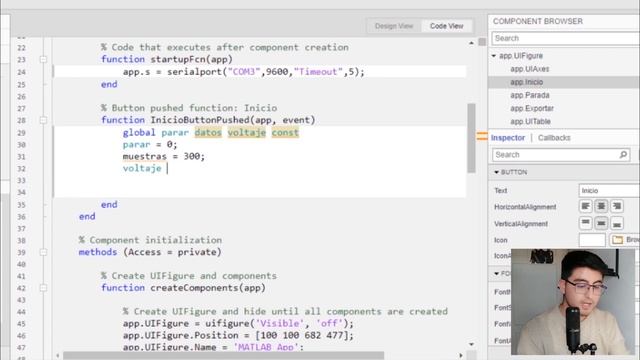Click 'createComponents(app)' on line 42
The height and width of the screenshot is (360, 640).
208,288
